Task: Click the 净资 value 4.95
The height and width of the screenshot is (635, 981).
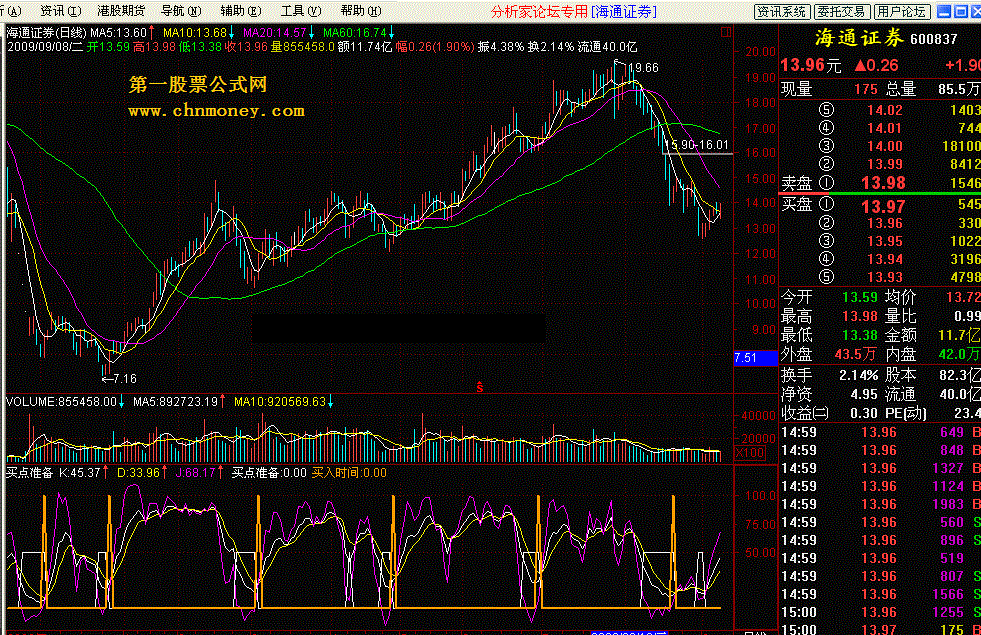Action: tap(864, 395)
